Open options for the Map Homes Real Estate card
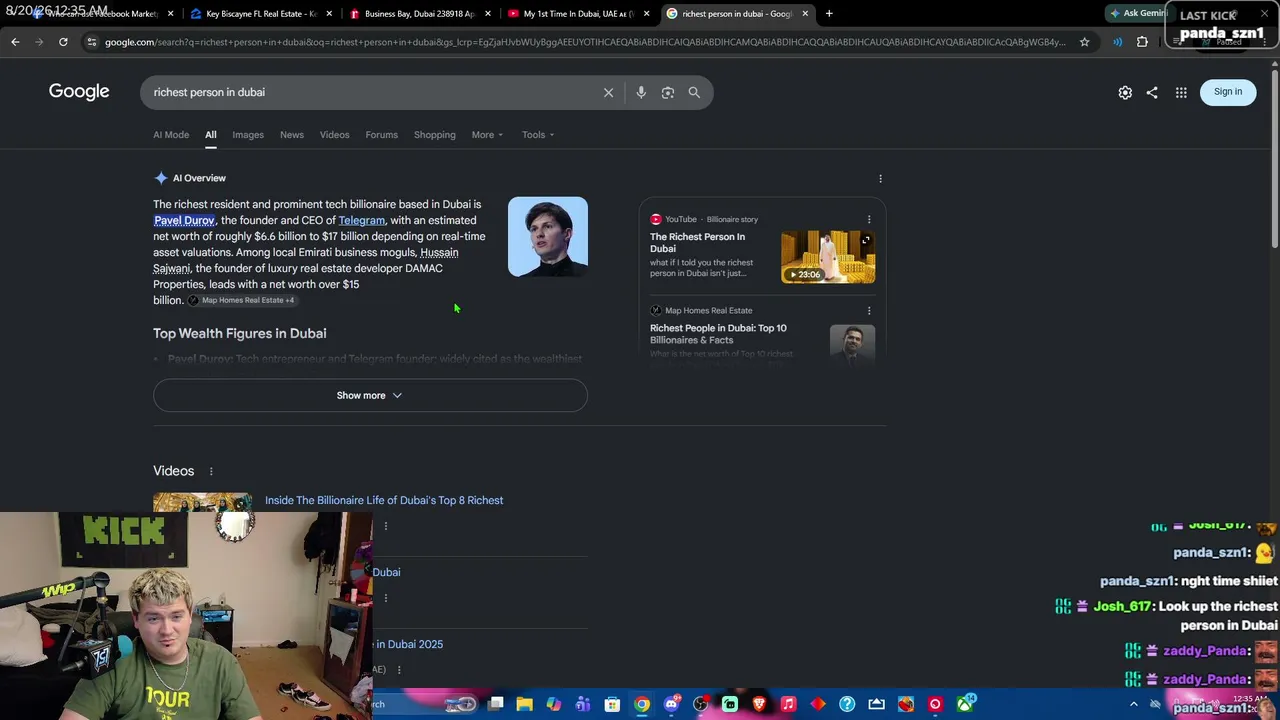 869,310
